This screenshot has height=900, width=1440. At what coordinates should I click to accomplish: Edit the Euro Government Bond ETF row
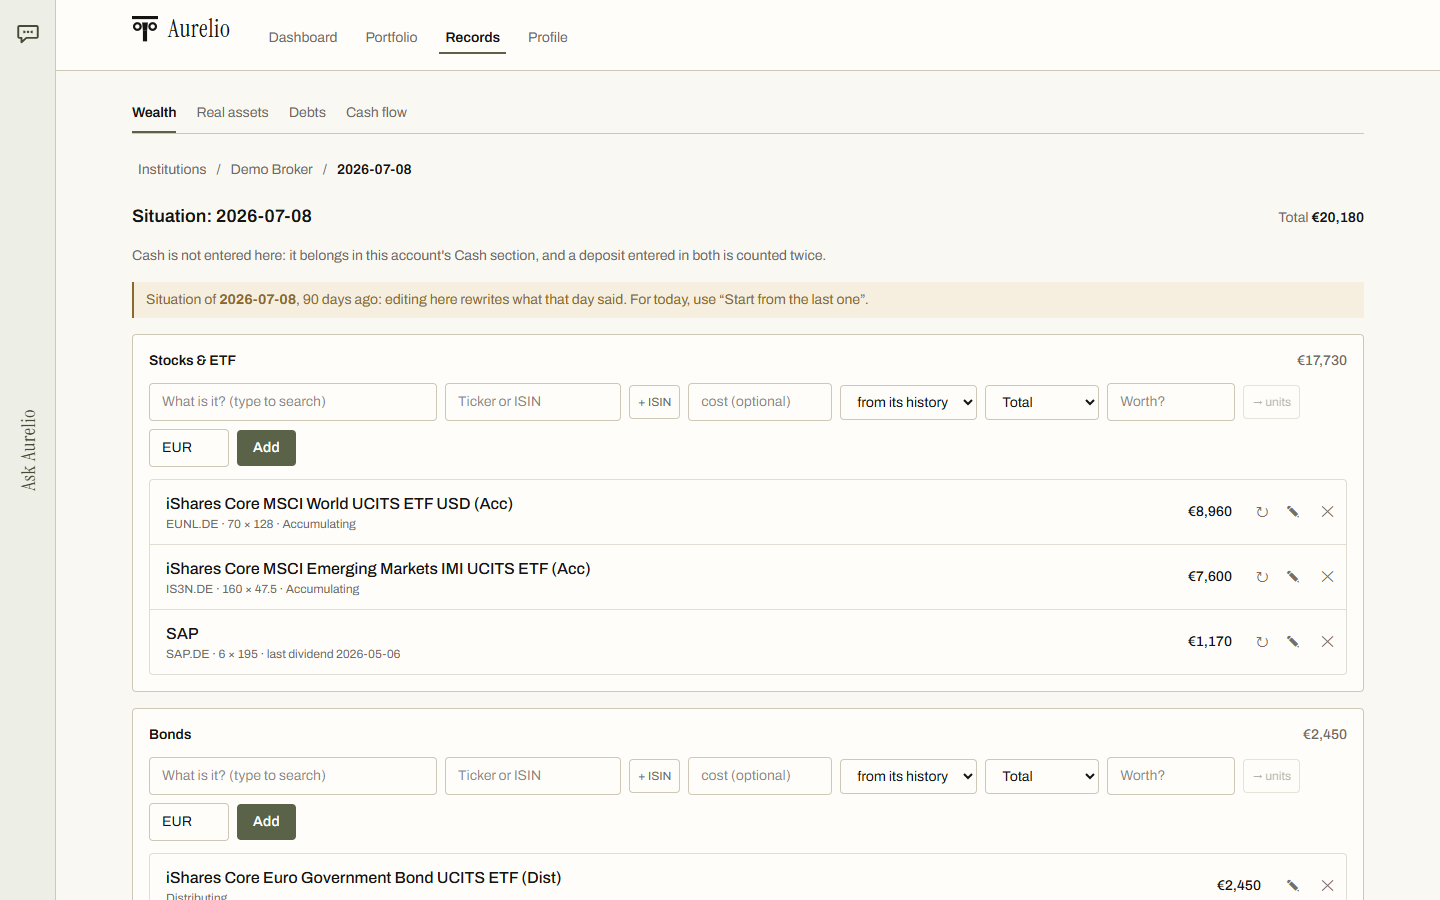(1293, 886)
